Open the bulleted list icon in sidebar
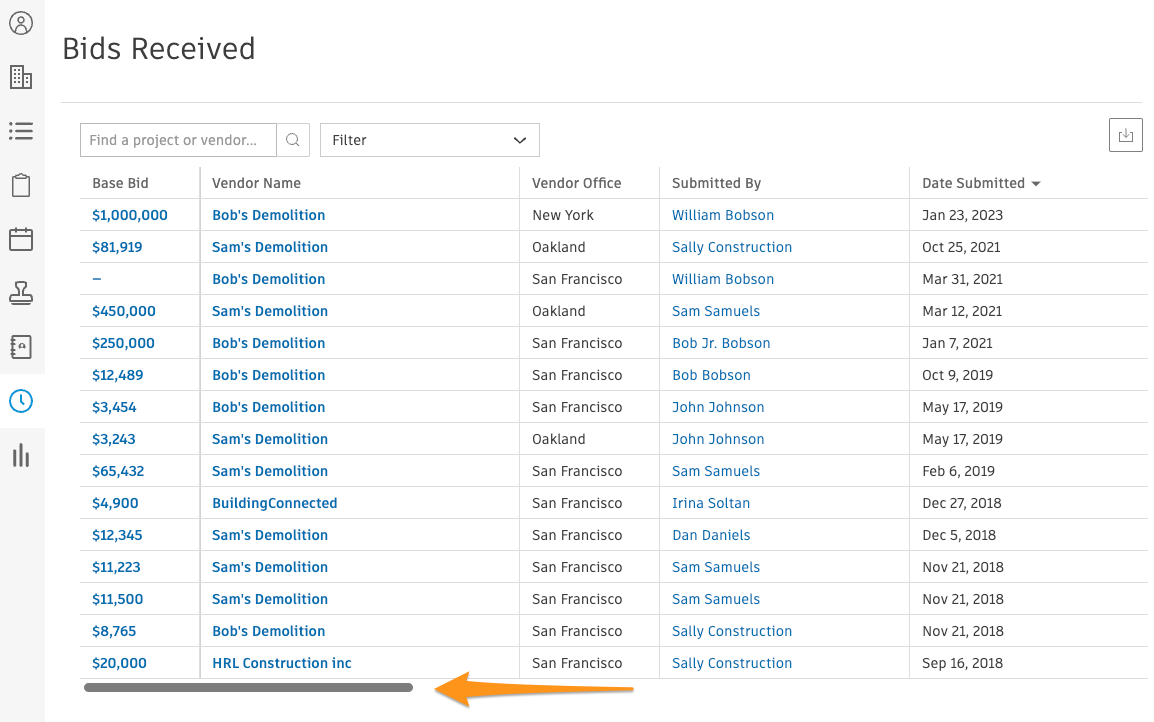The height and width of the screenshot is (722, 1154). tap(21, 131)
